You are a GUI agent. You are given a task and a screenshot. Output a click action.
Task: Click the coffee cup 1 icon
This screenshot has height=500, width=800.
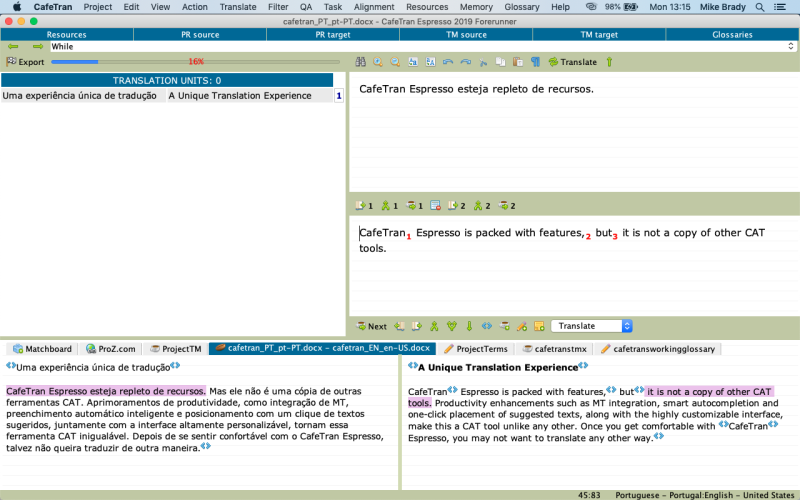(414, 206)
